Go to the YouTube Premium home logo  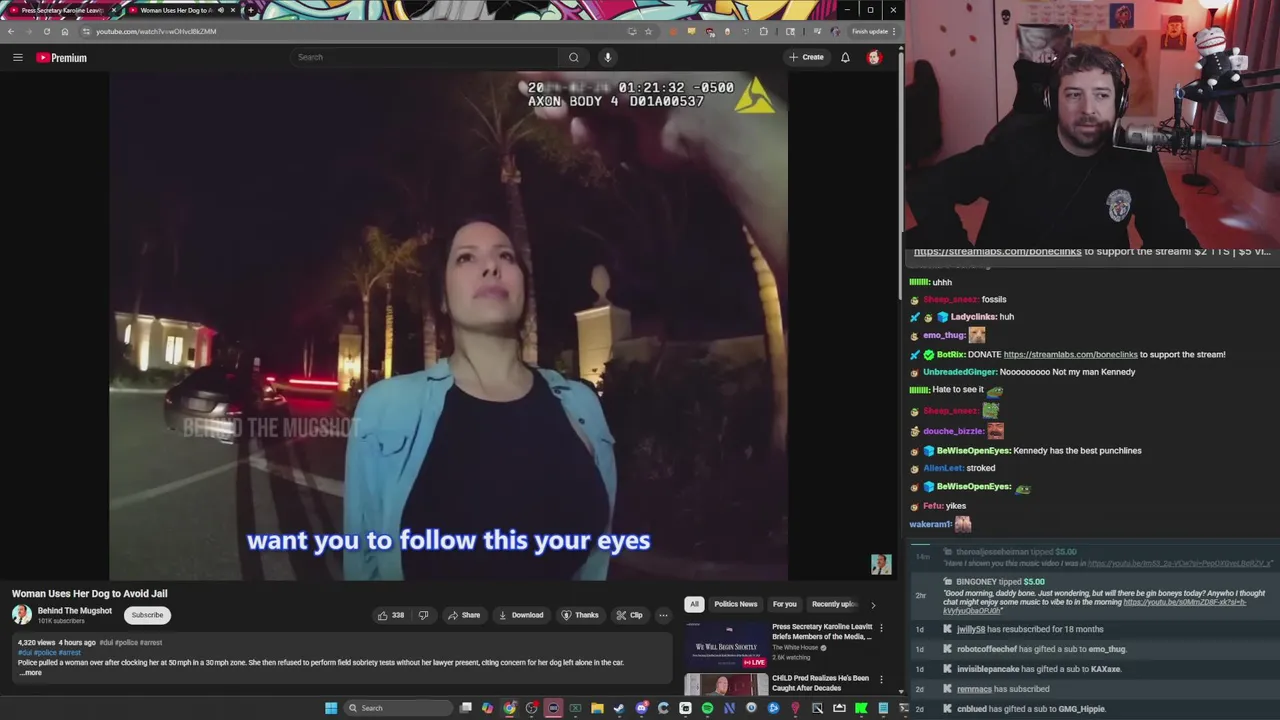point(61,57)
